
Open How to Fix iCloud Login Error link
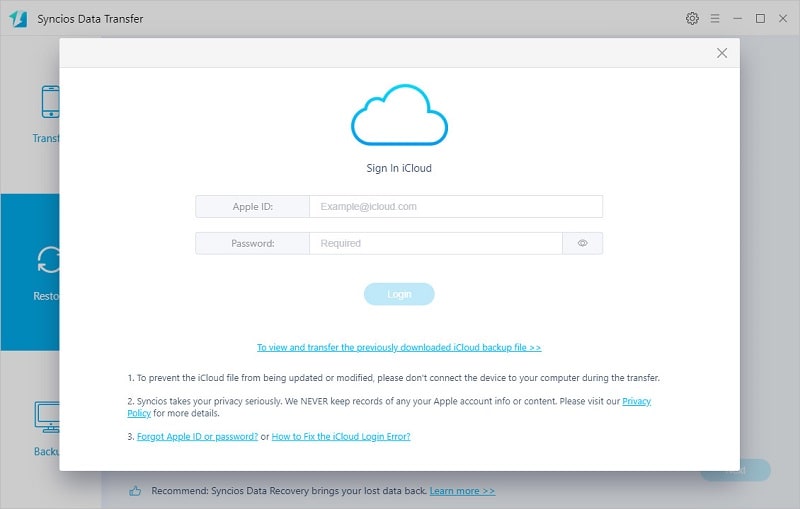(341, 437)
